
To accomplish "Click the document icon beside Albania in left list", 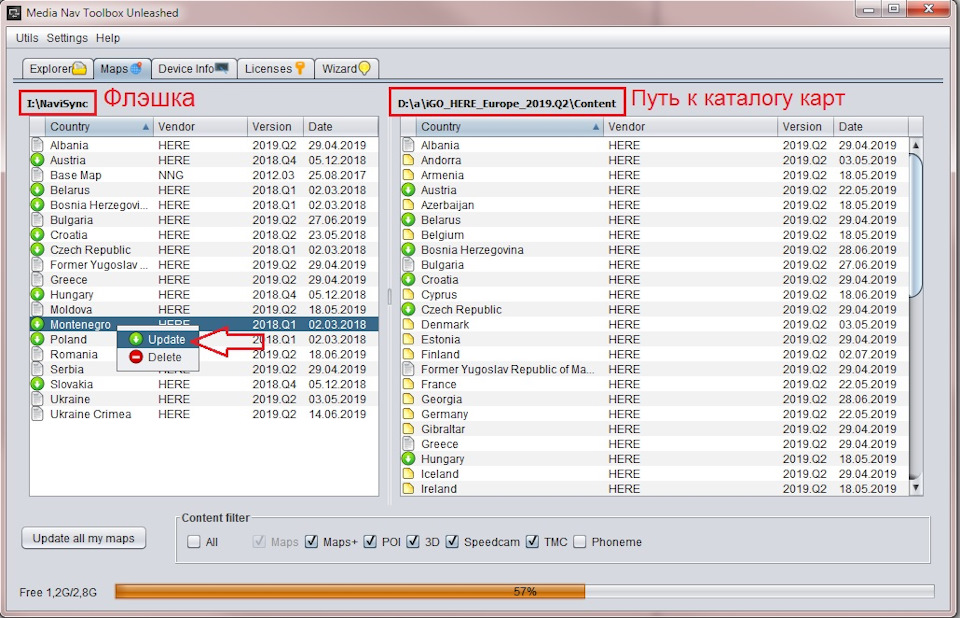I will click(37, 145).
